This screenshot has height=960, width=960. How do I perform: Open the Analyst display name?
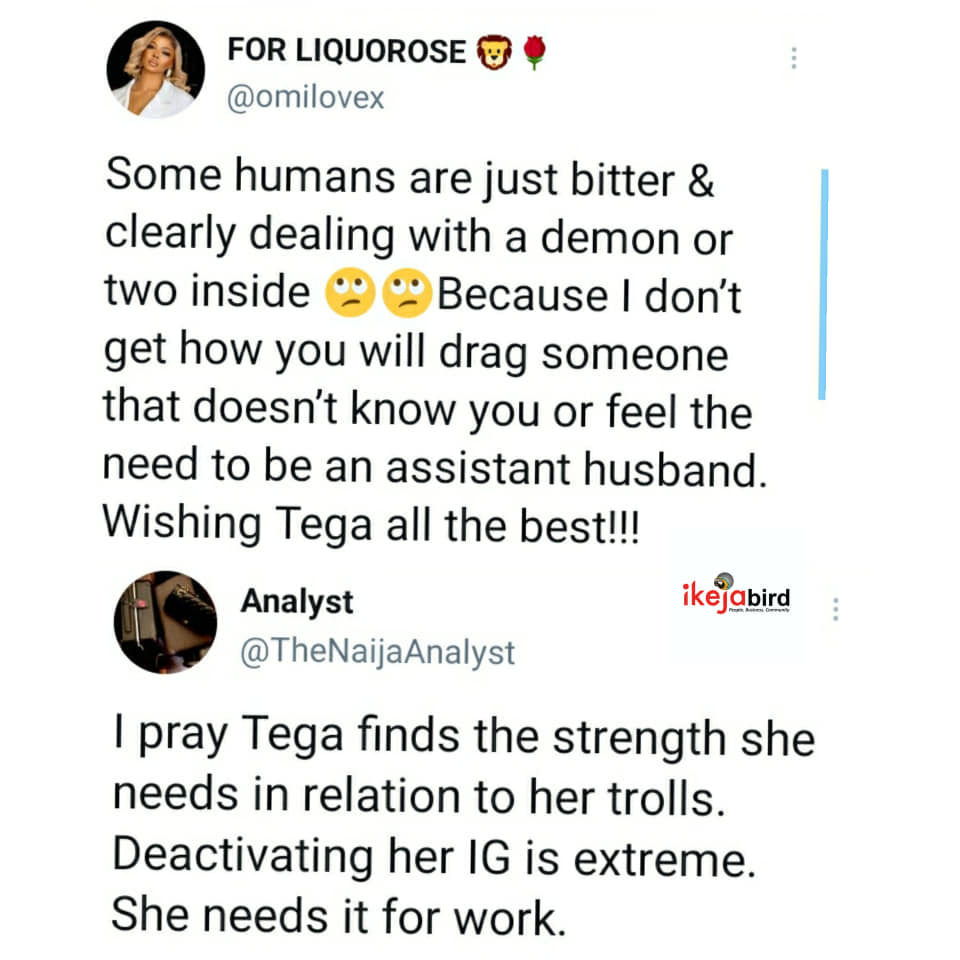point(297,602)
